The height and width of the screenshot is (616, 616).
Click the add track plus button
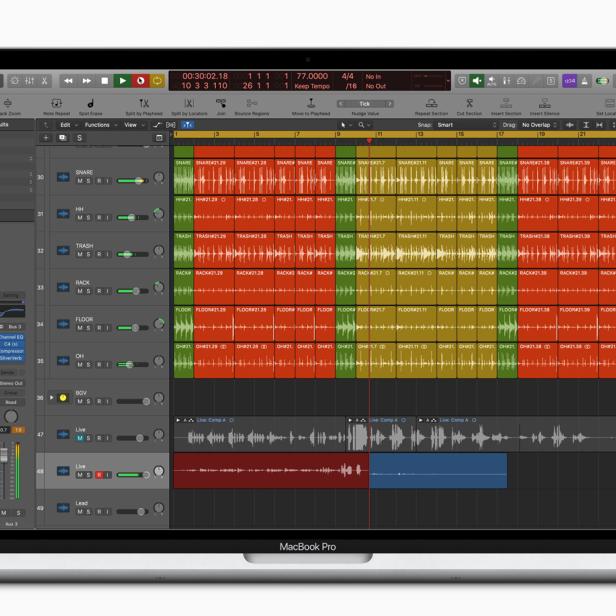point(46,138)
